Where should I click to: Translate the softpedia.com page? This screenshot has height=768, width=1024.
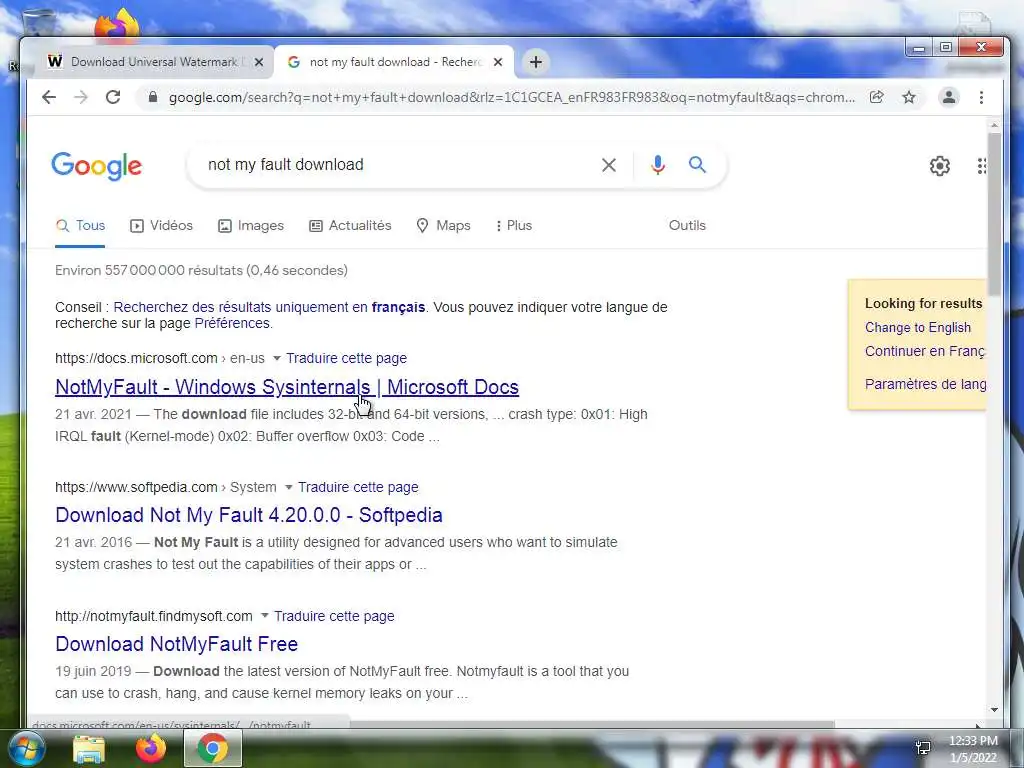(358, 487)
